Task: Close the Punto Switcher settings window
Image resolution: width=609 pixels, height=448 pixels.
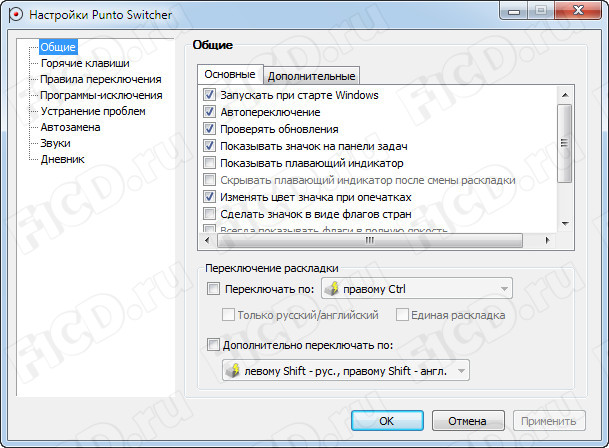Action: (578, 10)
